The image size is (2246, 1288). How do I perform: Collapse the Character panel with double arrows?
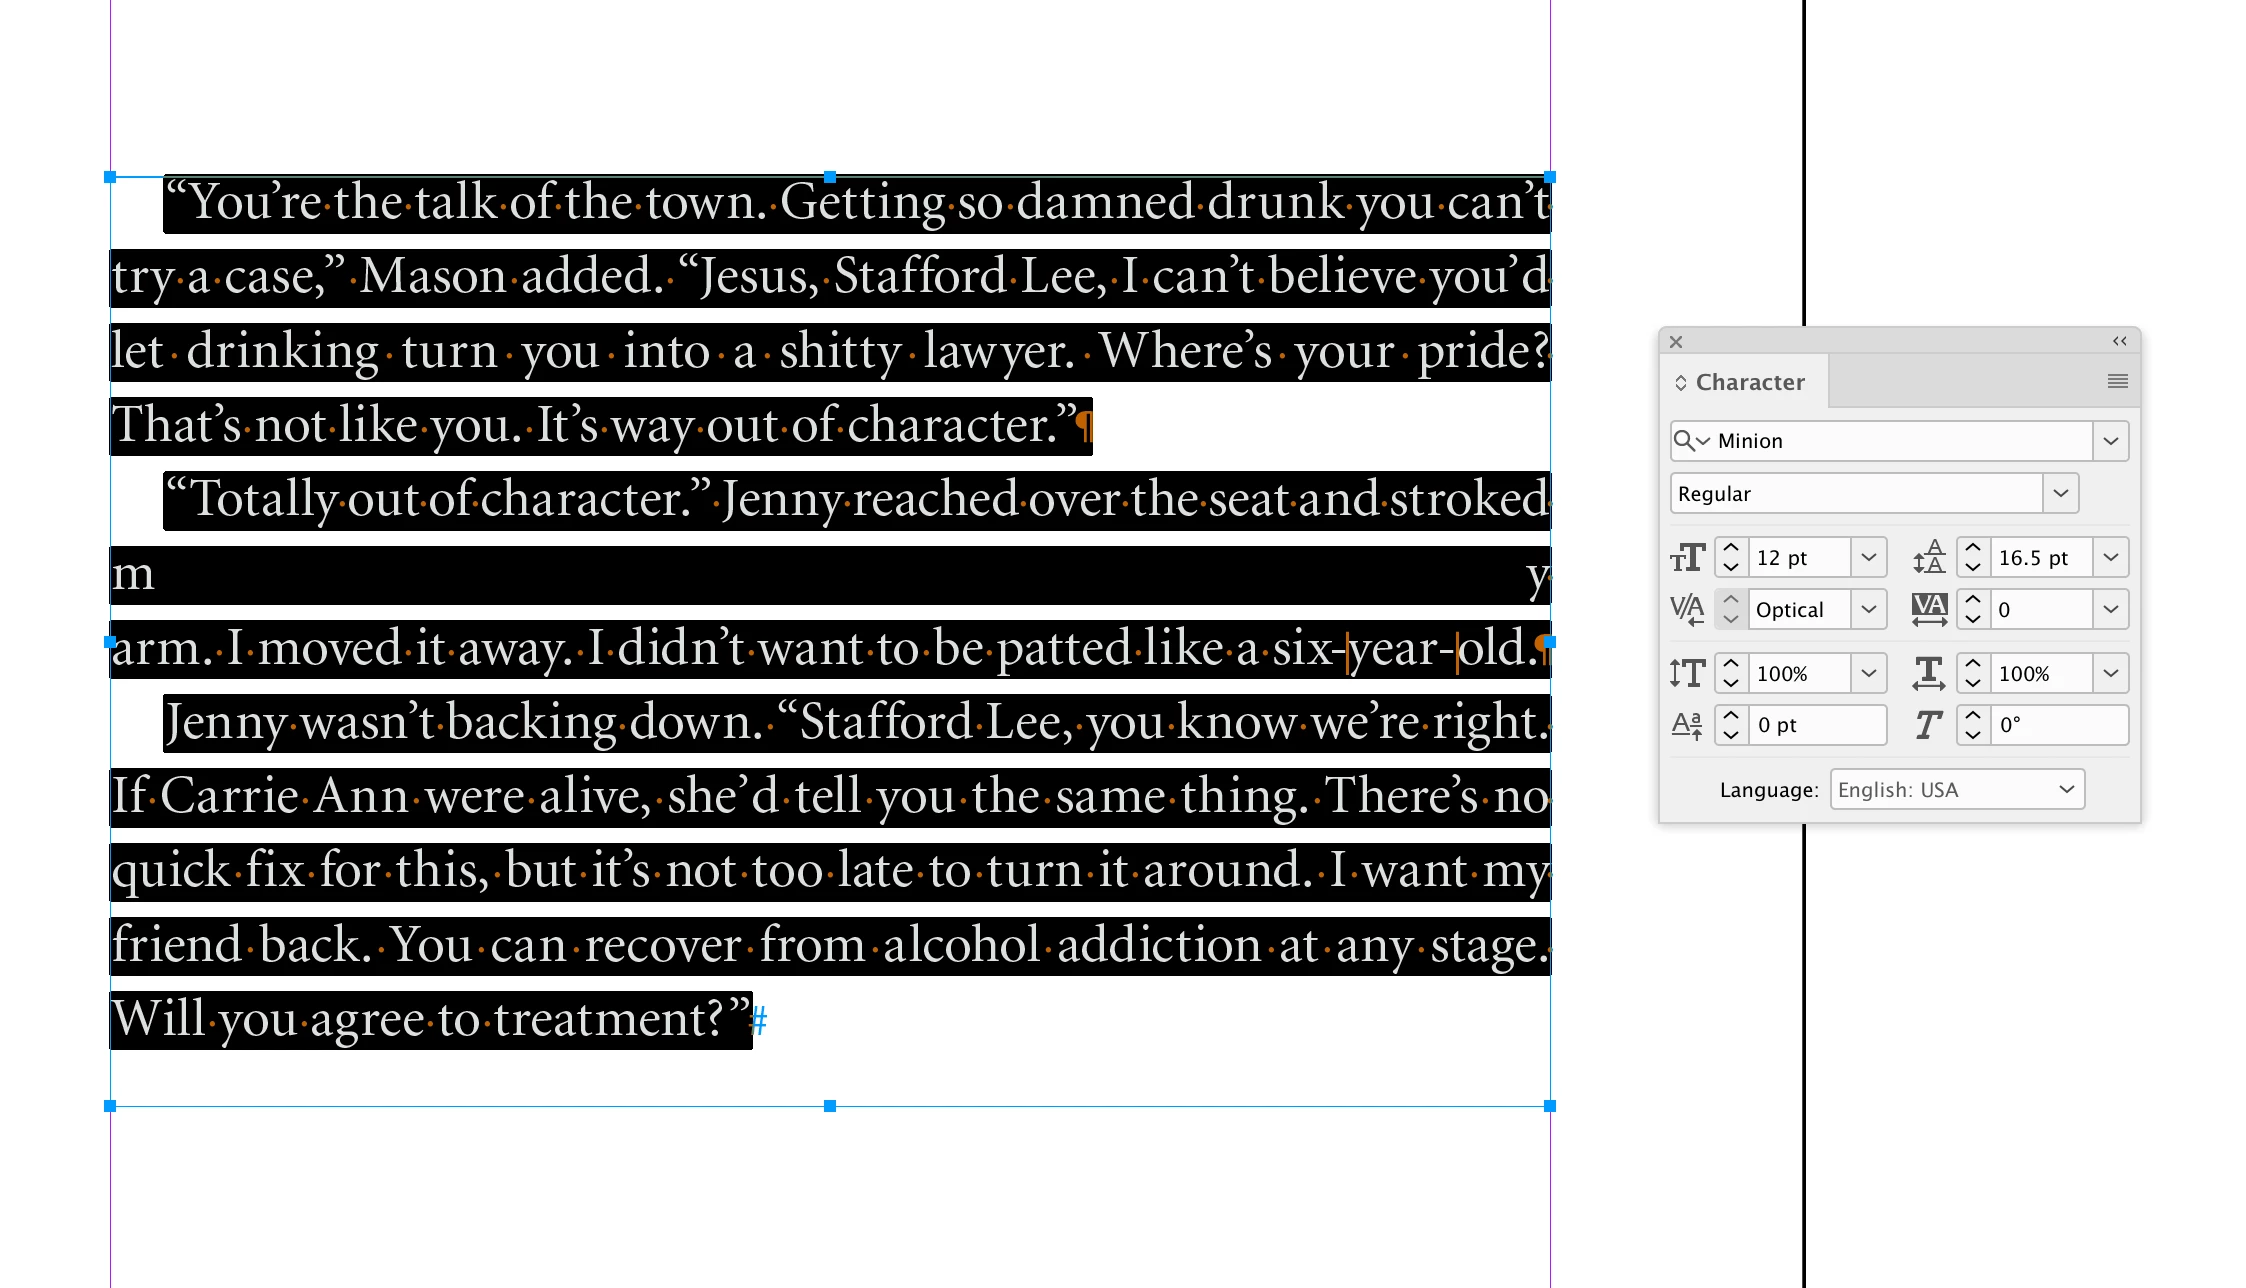(x=2119, y=341)
